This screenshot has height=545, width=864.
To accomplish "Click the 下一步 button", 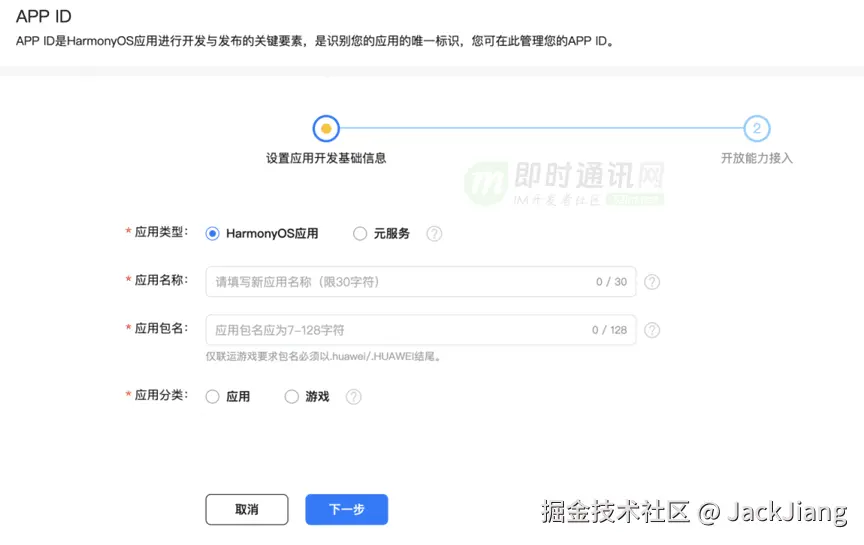I will (347, 509).
